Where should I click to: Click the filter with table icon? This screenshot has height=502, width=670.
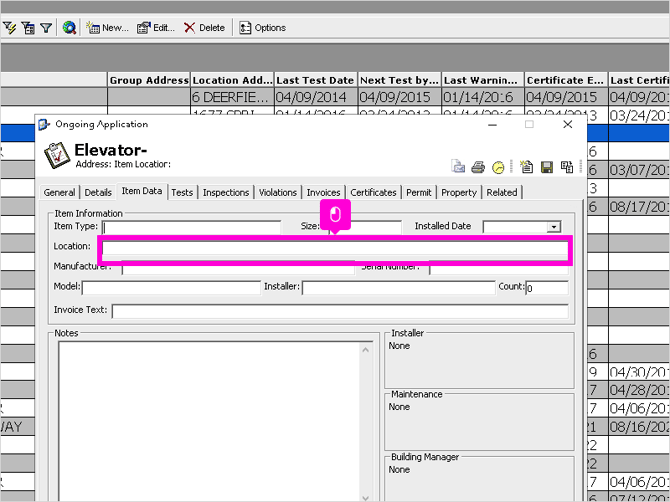[28, 28]
